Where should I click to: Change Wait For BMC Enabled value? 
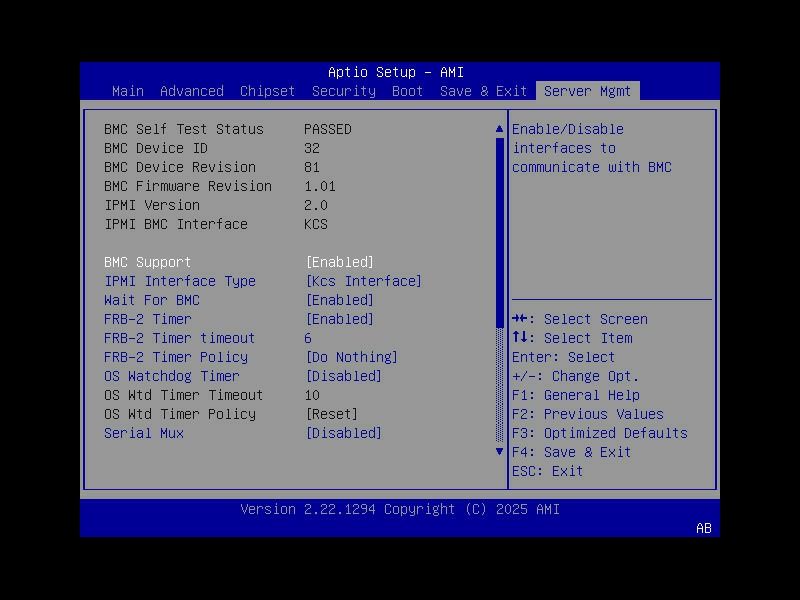[339, 300]
